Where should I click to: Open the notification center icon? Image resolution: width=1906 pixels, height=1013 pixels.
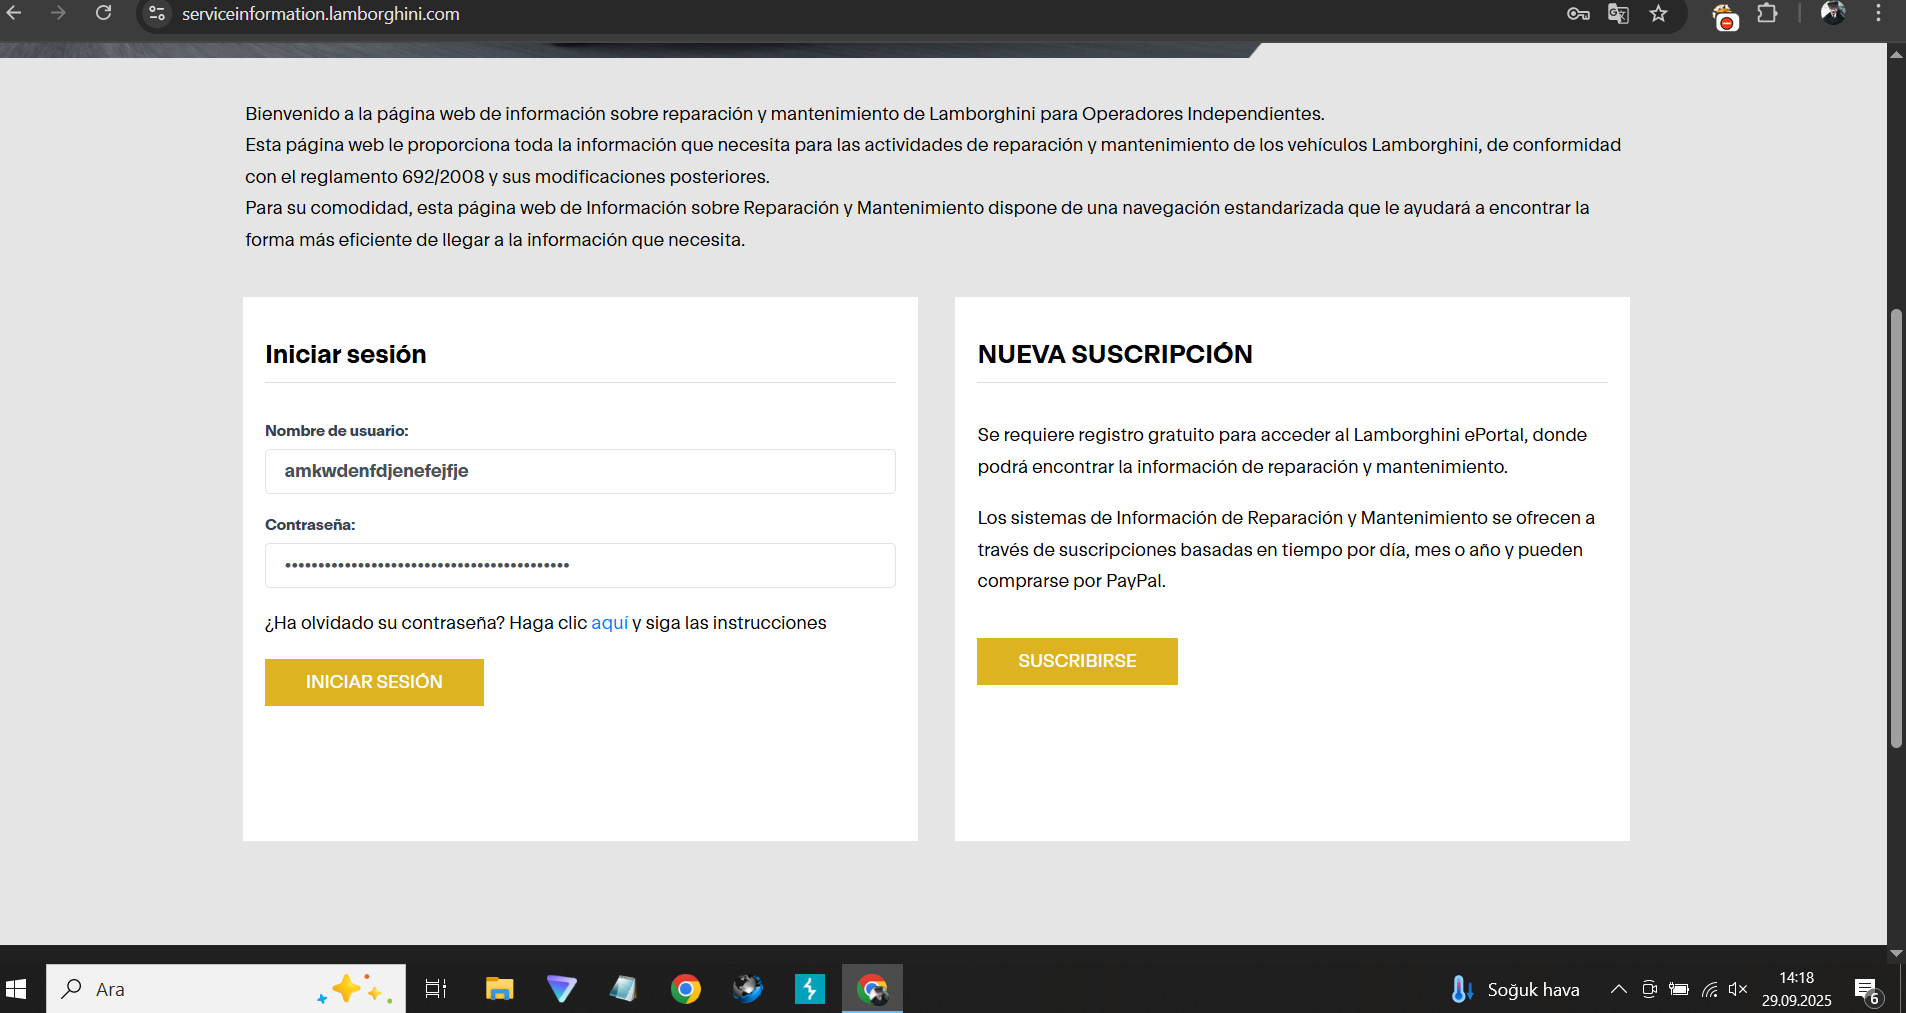coord(1868,991)
